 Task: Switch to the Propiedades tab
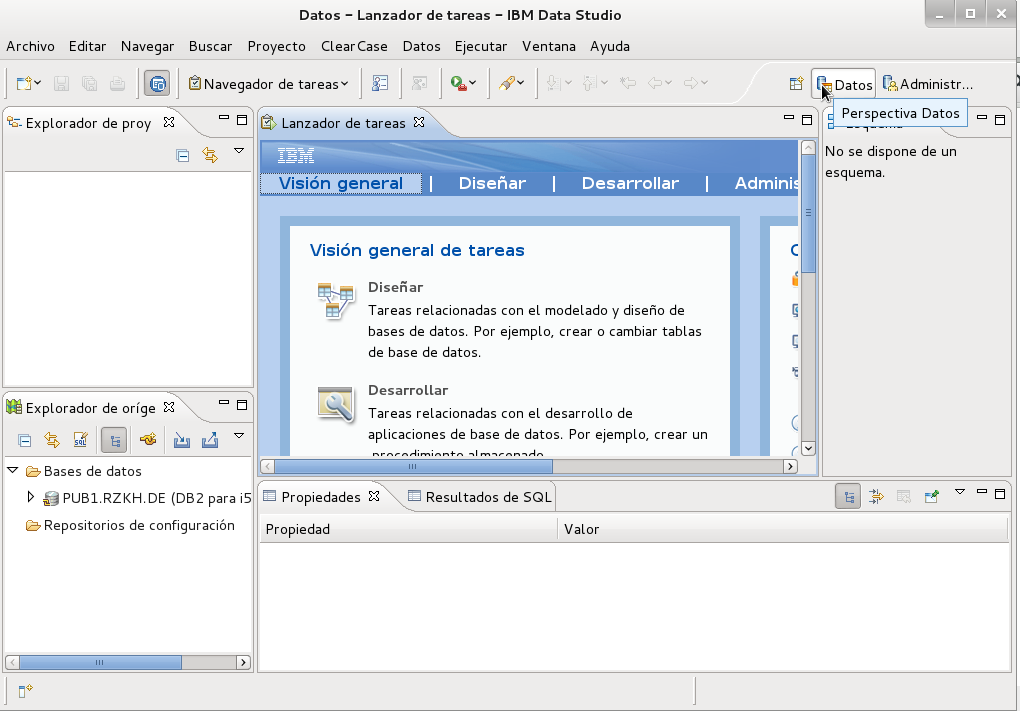(321, 497)
